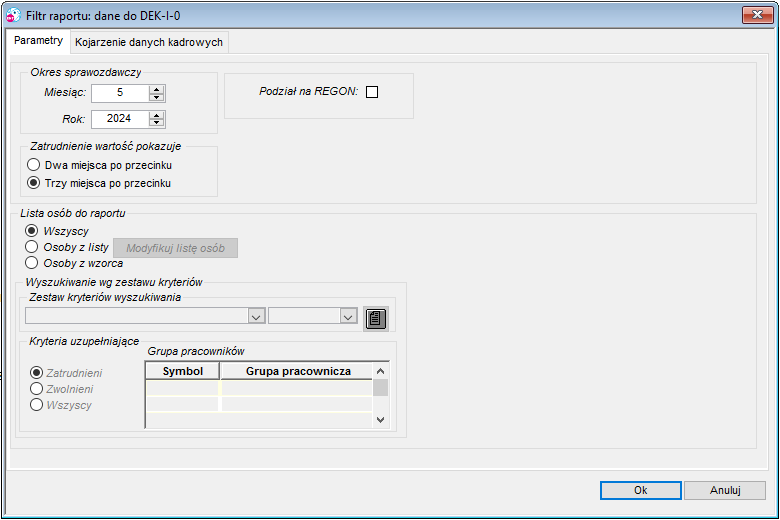Click the first empty Symbol cell
Image resolution: width=780 pixels, height=520 pixels.
click(183, 388)
